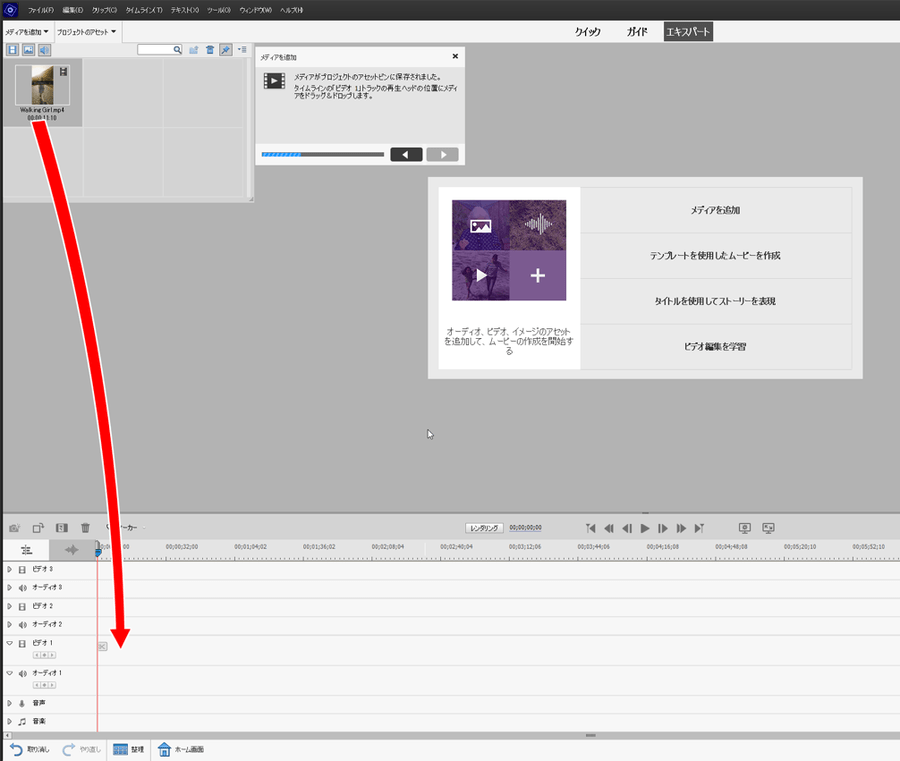This screenshot has height=761, width=900.
Task: Switch to エキスパート mode tab
Action: tap(688, 32)
